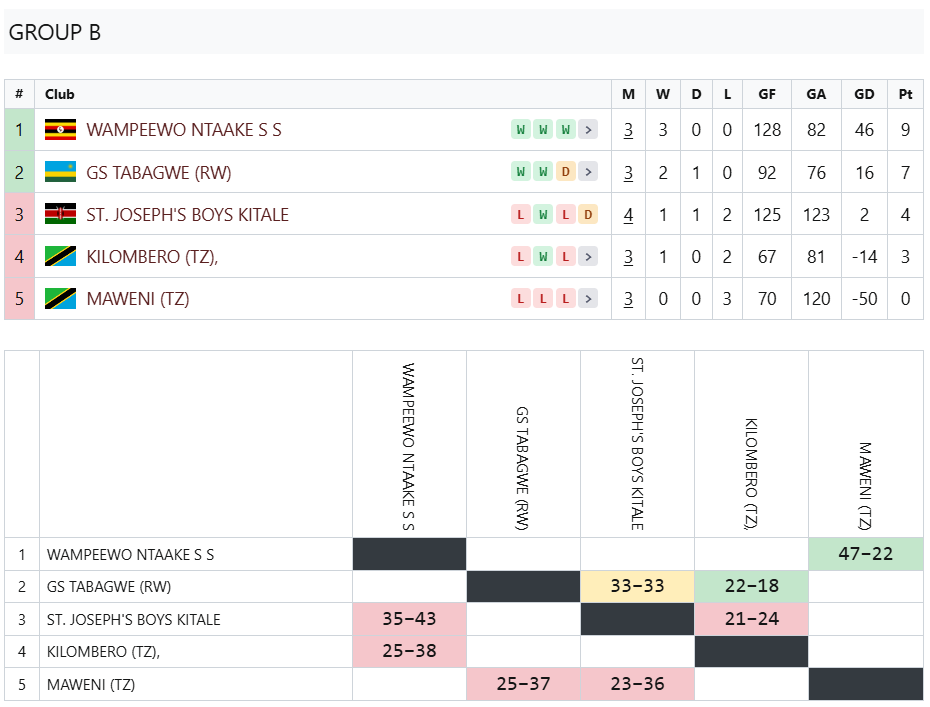The width and height of the screenshot is (930, 707).
Task: Click the 23–36 result in Maweni row
Action: [638, 684]
